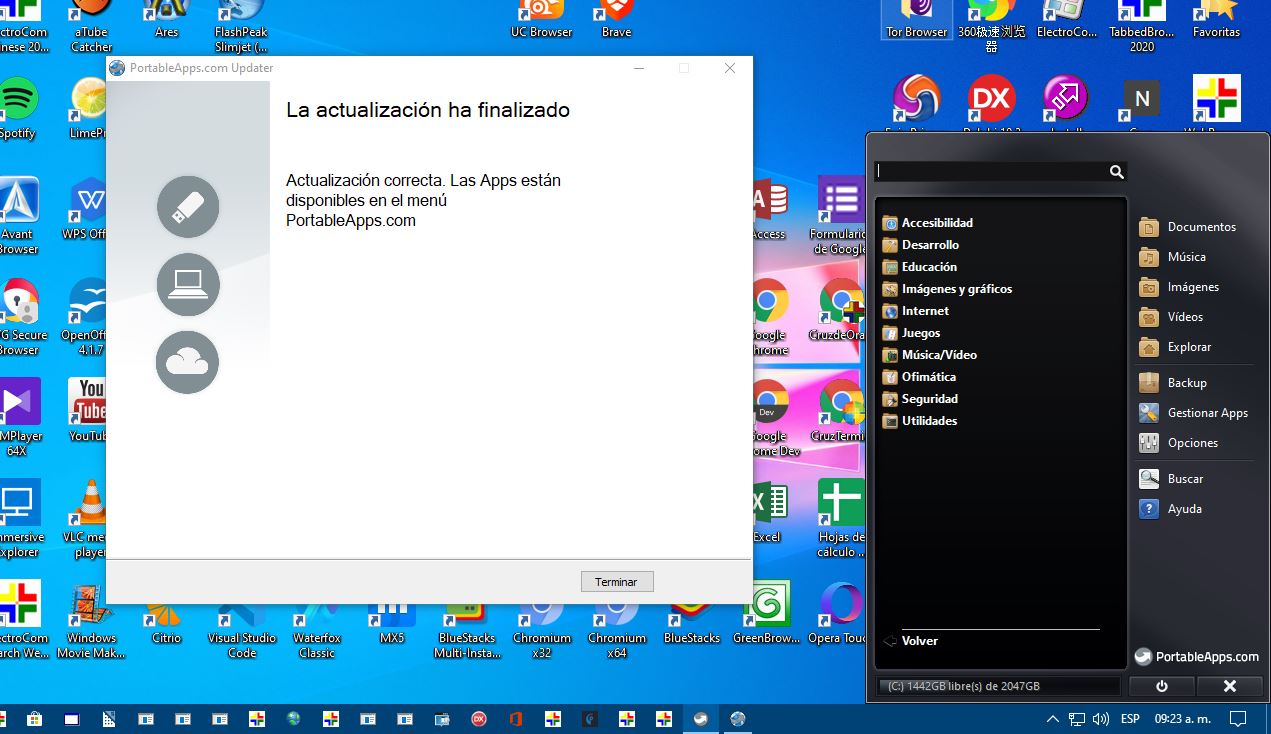Viewport: 1271px width, 734px height.
Task: Select Gestionar Apps in the menu
Action: point(1207,413)
